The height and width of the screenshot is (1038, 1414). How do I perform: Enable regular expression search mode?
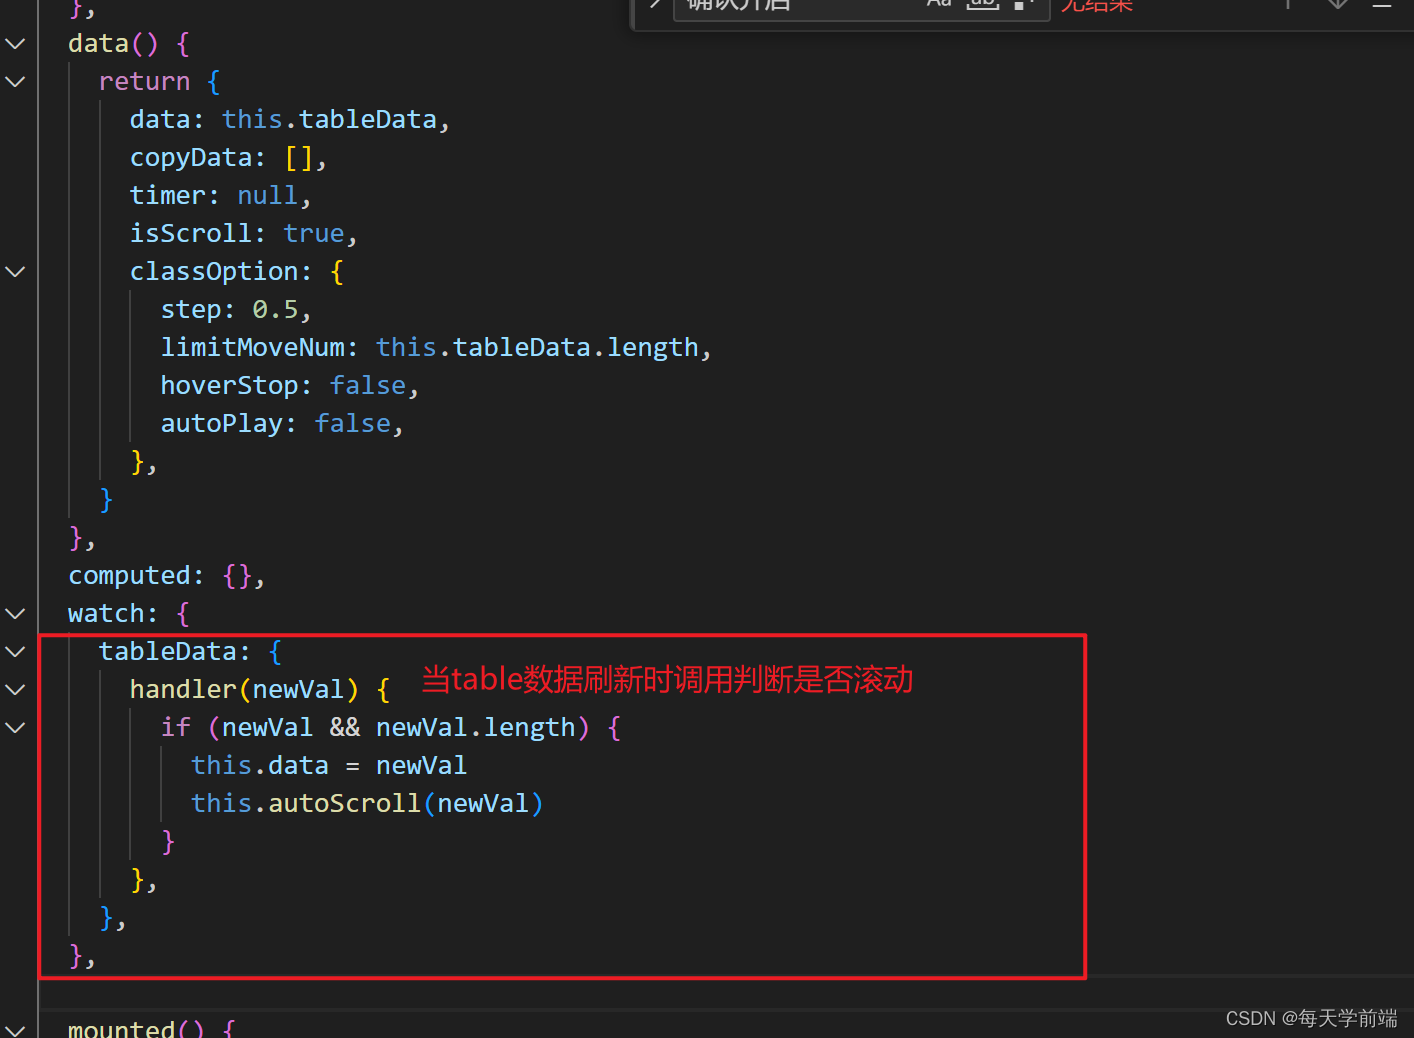click(1020, 4)
